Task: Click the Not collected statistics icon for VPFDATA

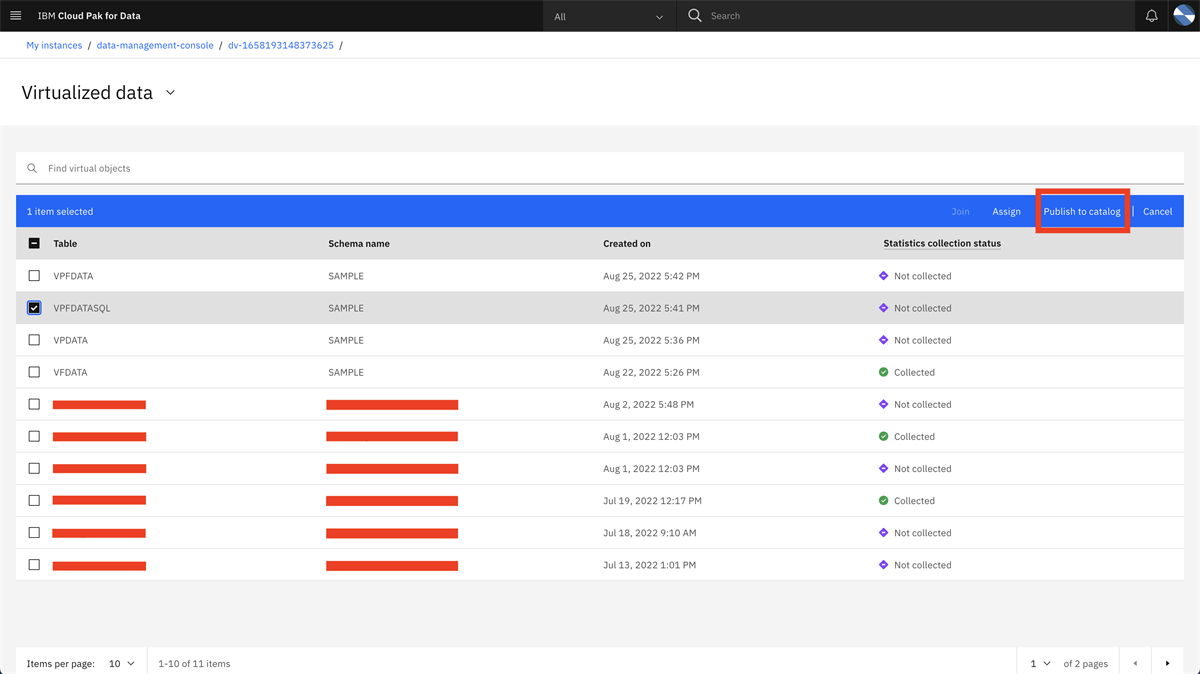Action: (x=884, y=275)
